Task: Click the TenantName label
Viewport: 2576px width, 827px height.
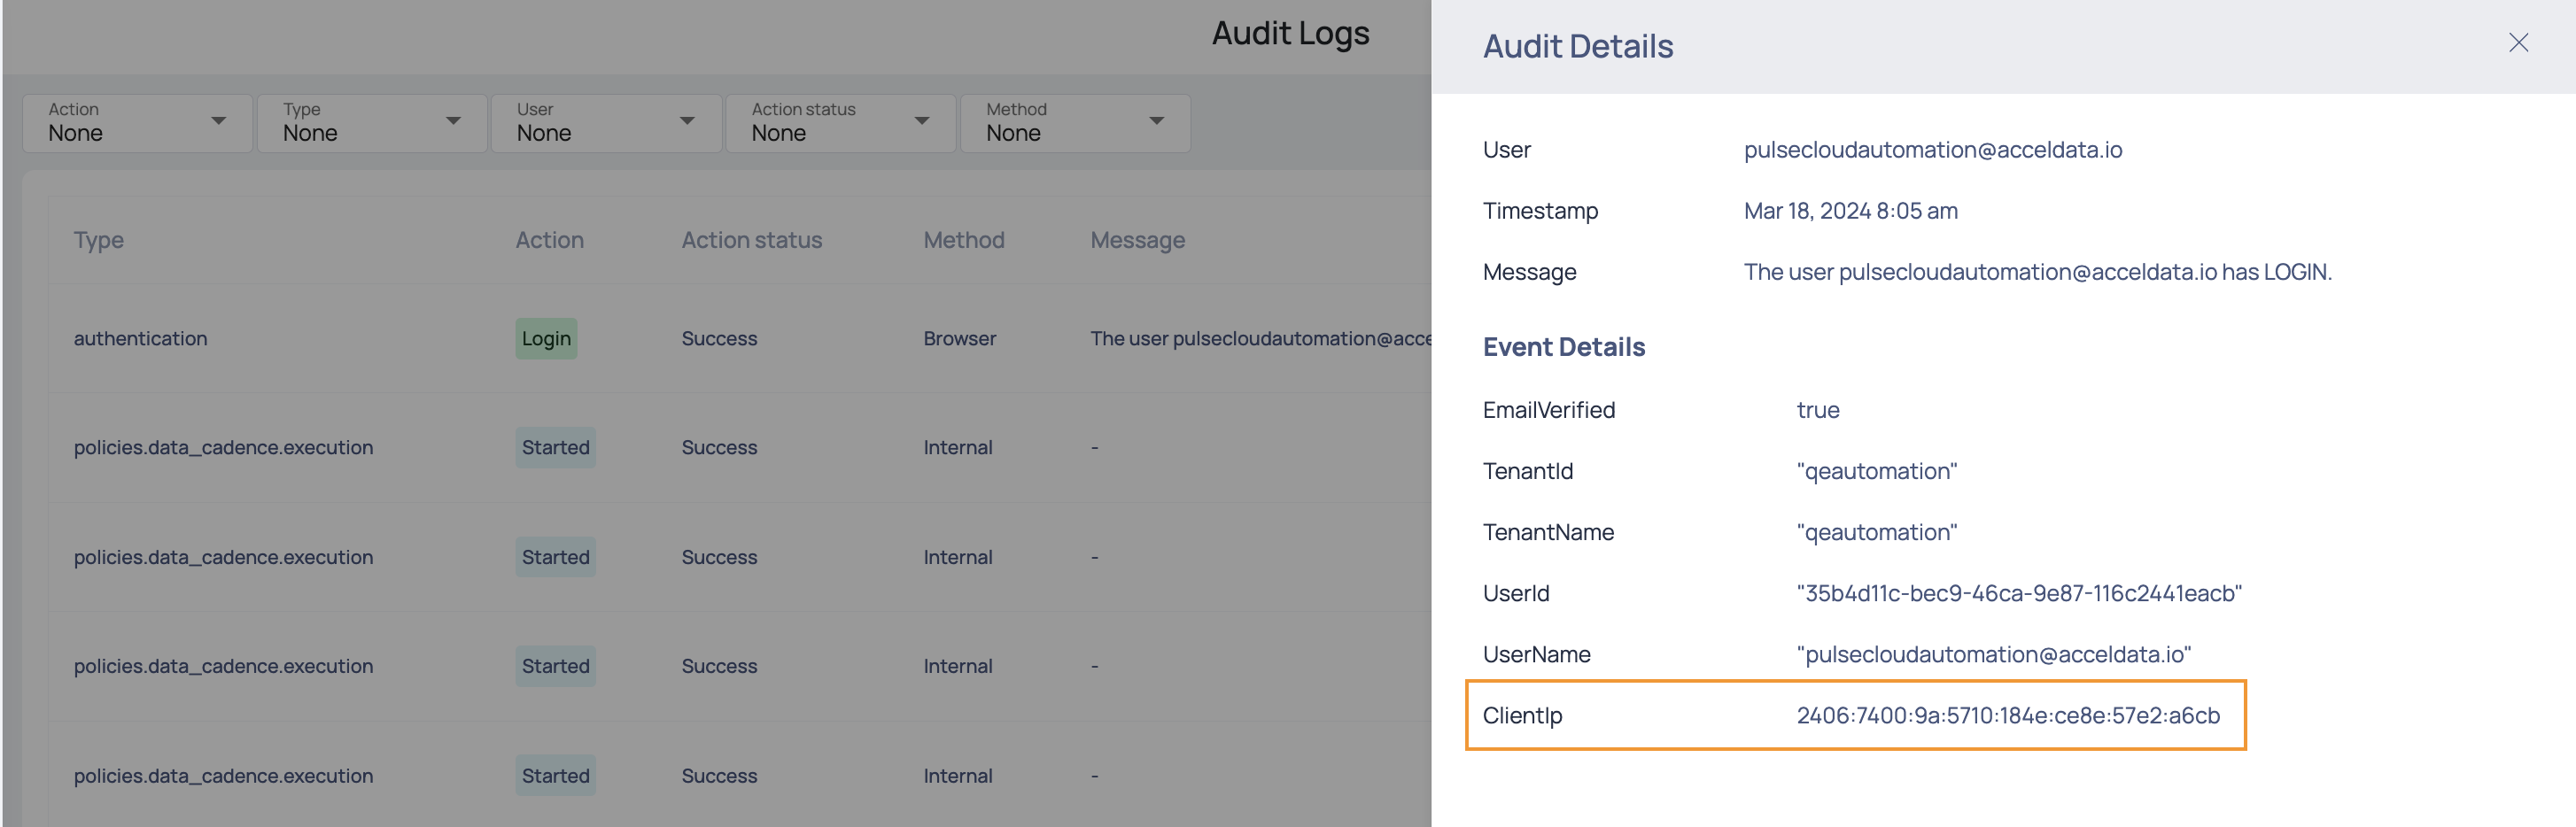Action: coord(1548,532)
